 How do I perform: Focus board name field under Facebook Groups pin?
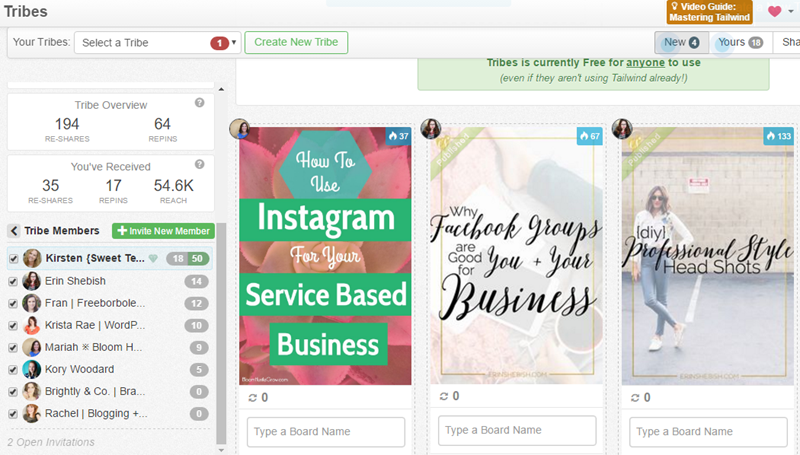[517, 431]
